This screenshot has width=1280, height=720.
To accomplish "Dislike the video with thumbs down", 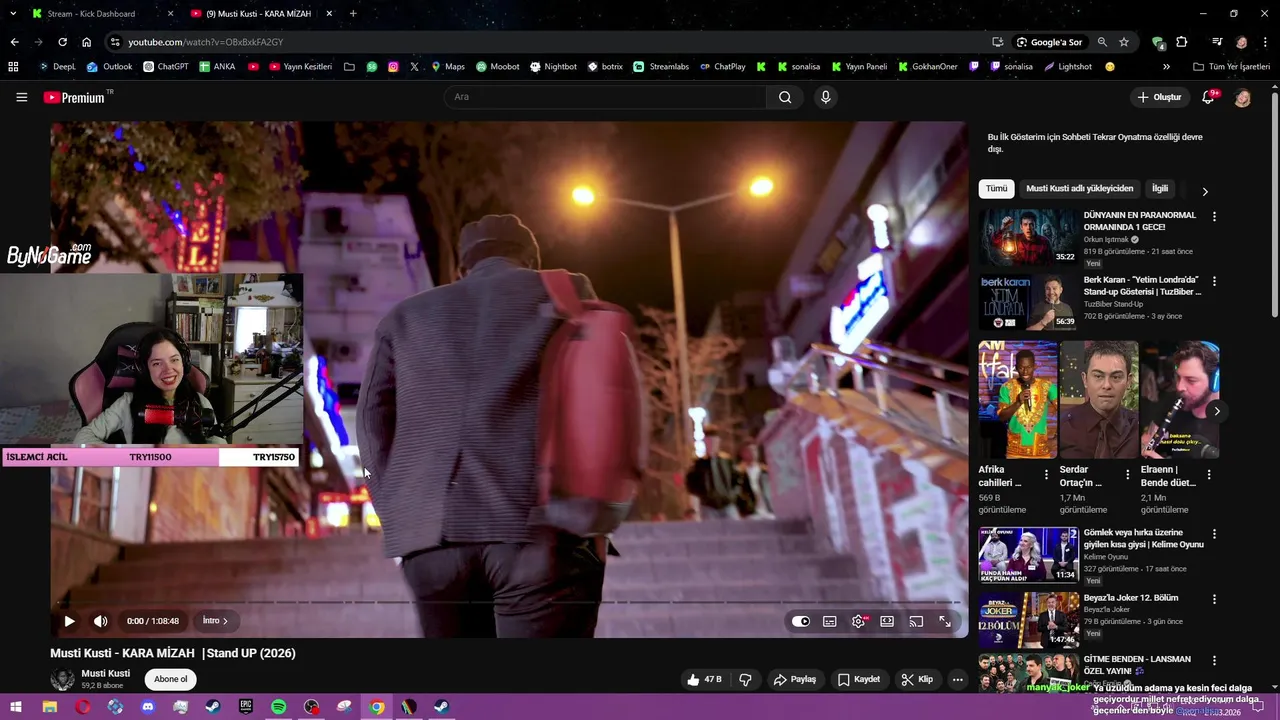I will pos(745,680).
